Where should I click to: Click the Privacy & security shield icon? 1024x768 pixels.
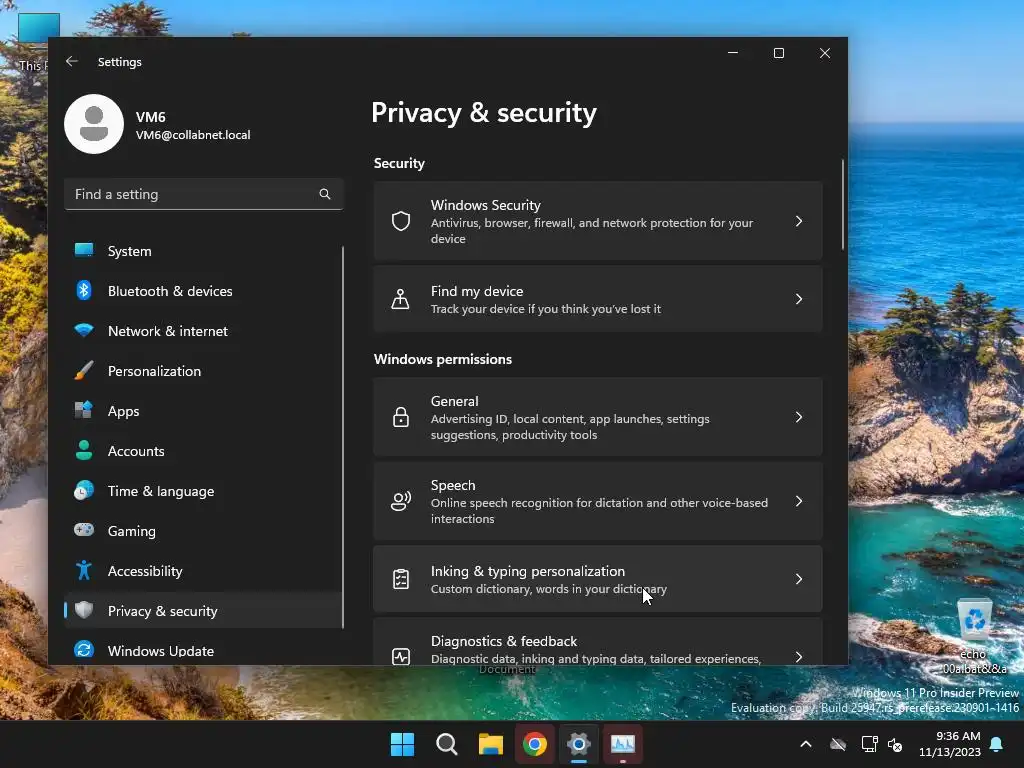tap(84, 610)
